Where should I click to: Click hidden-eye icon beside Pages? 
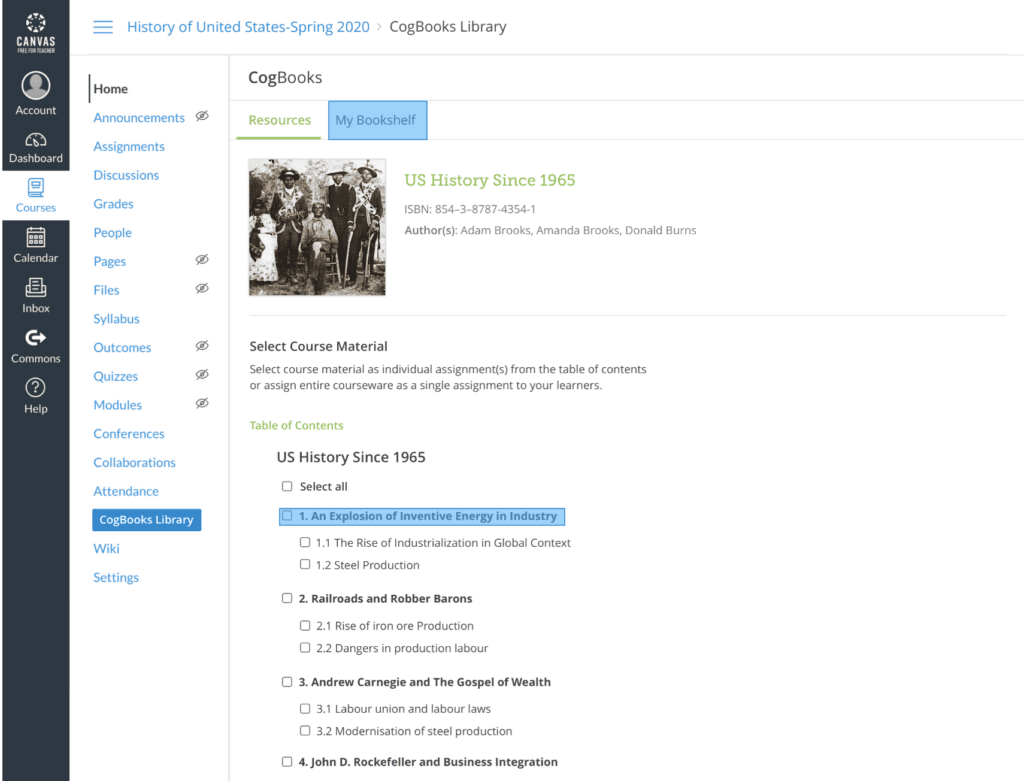click(x=202, y=260)
